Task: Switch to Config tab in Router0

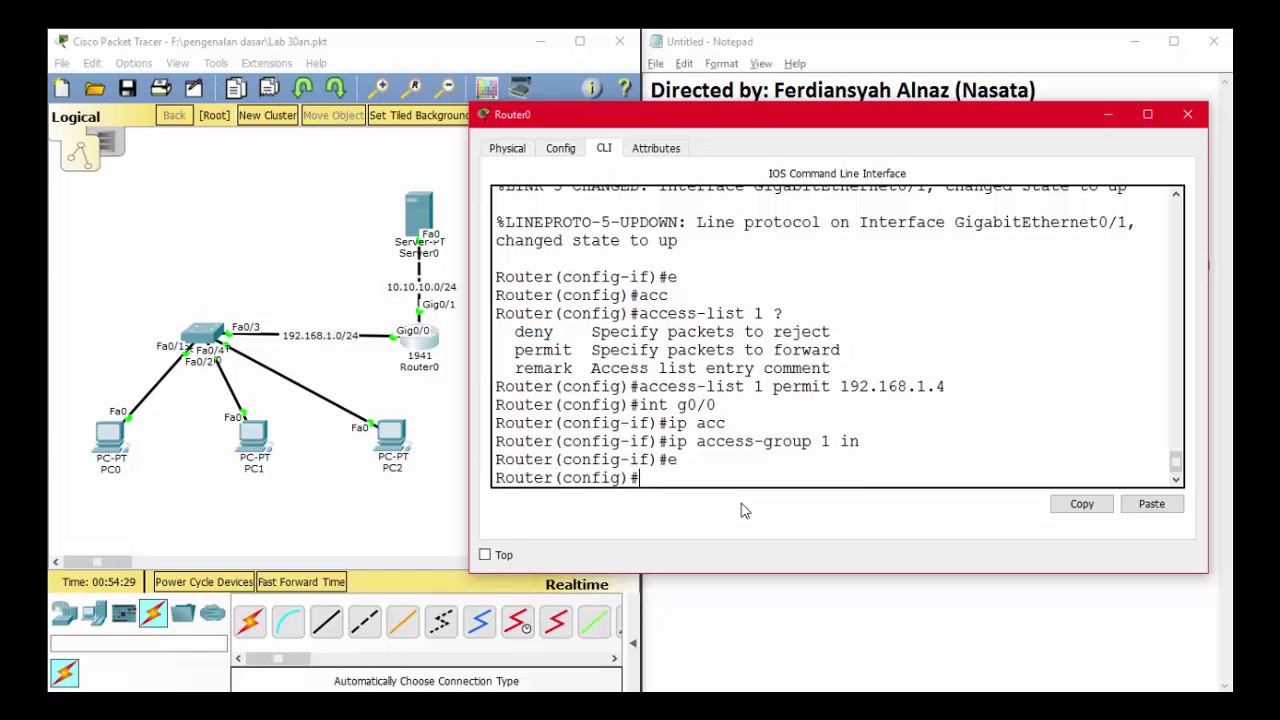Action: (x=561, y=148)
